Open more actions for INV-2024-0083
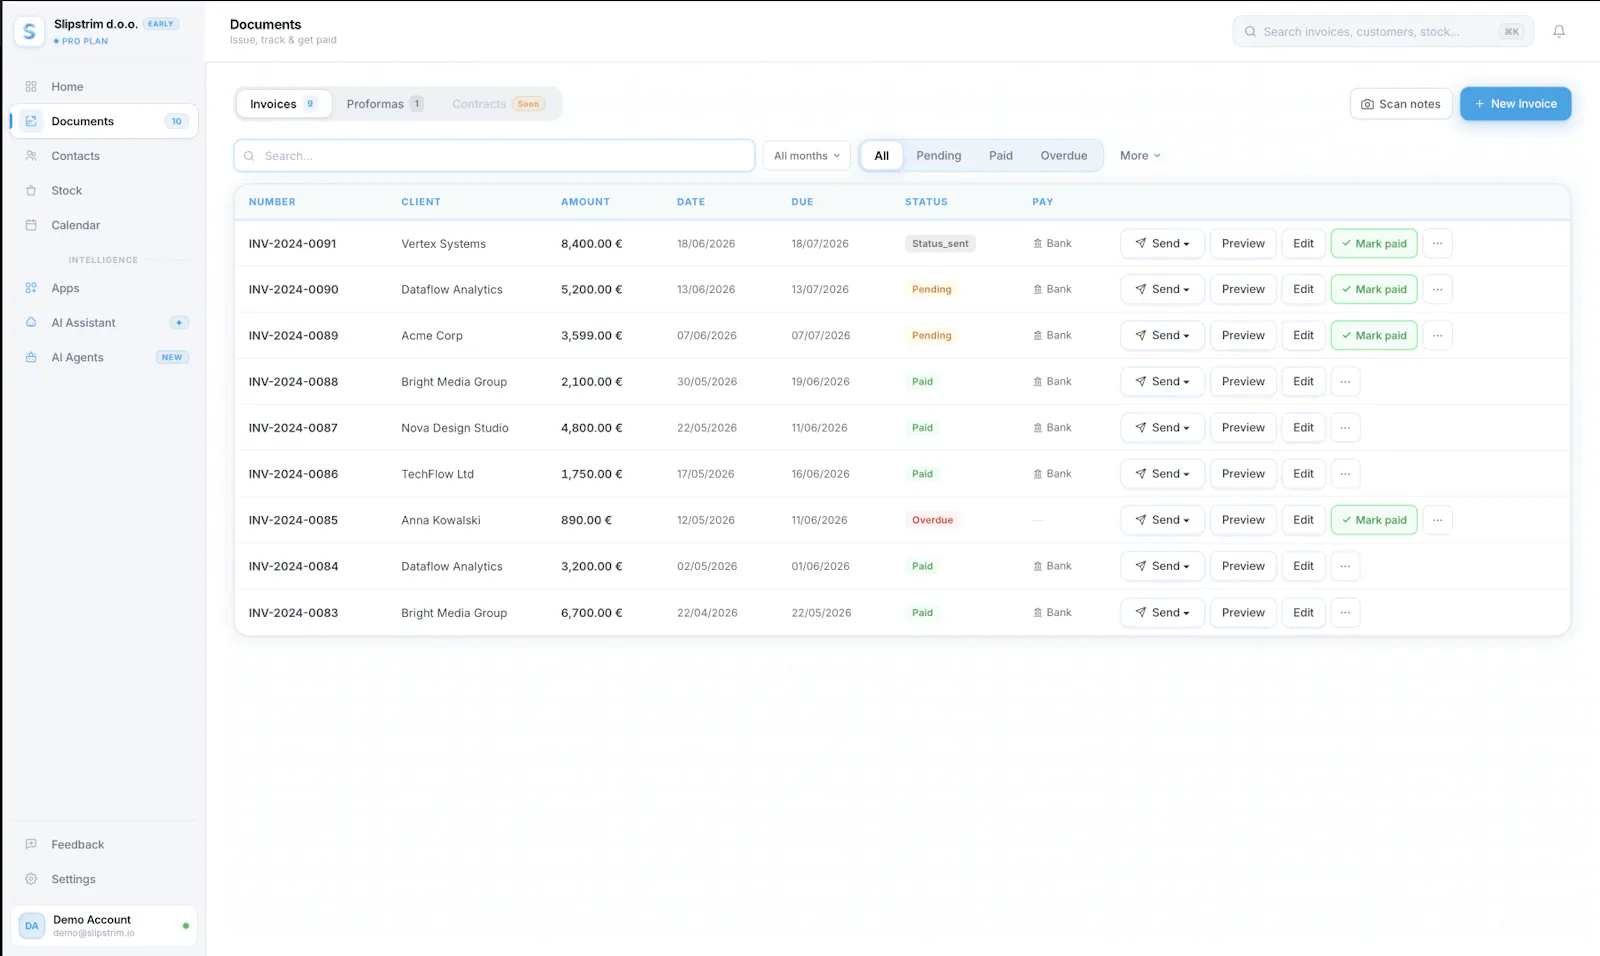 [x=1345, y=612]
